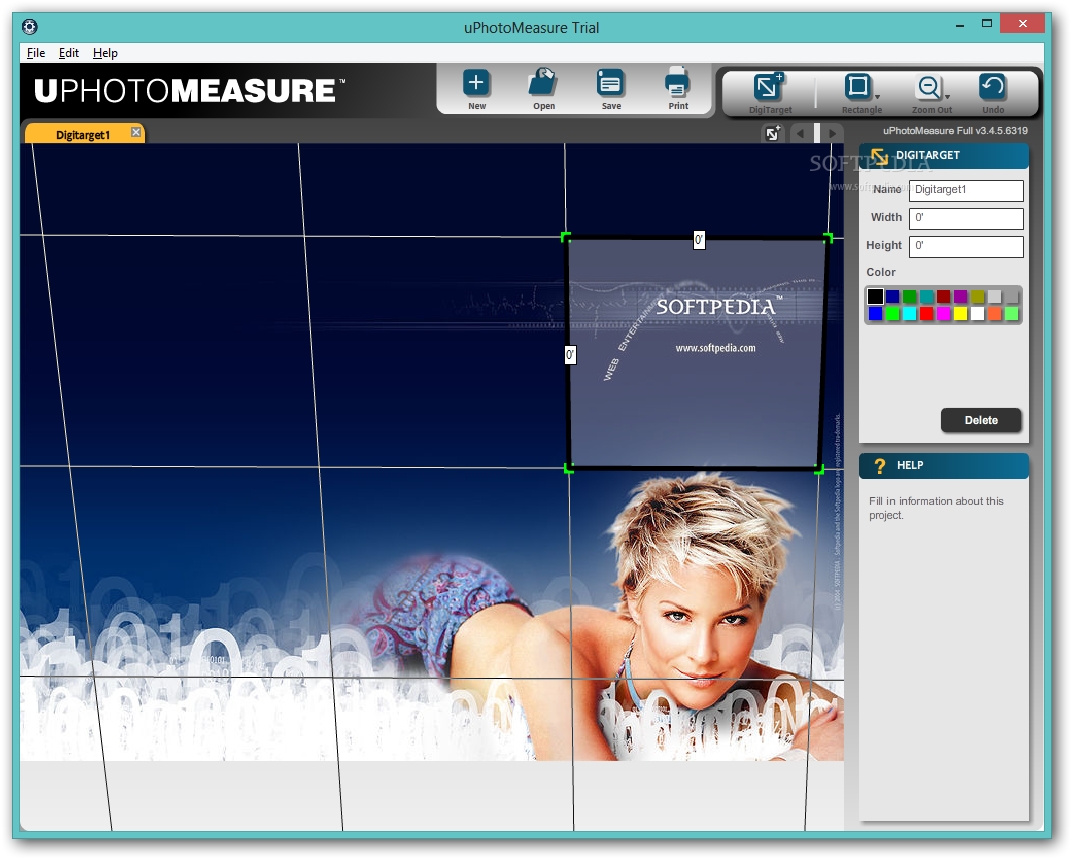The width and height of the screenshot is (1072, 859).
Task: Pick the light green swatch
Action: point(1012,313)
